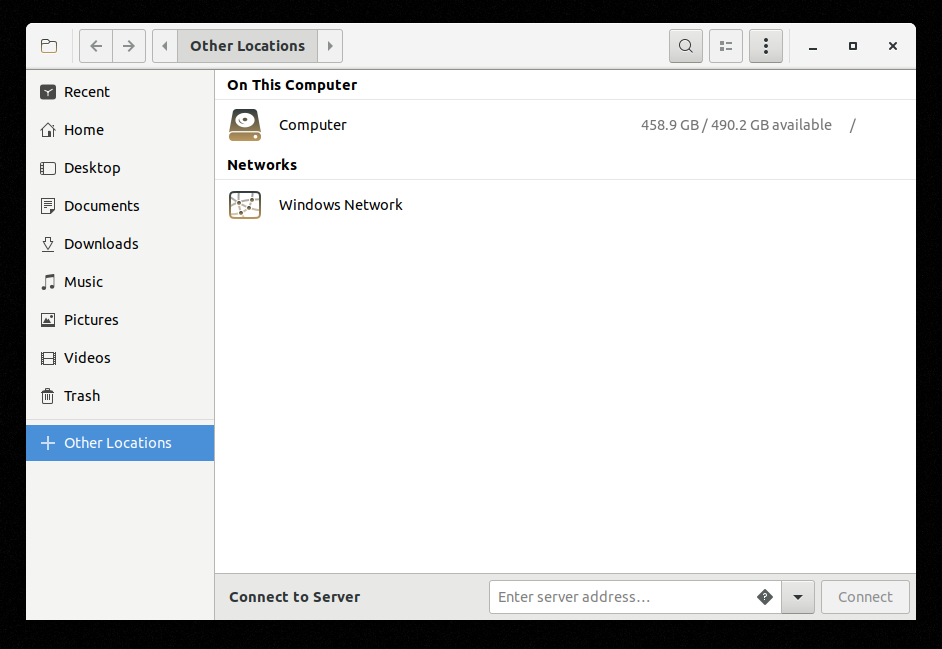Click the Desktop sidebar icon
942x649 pixels.
[48, 168]
